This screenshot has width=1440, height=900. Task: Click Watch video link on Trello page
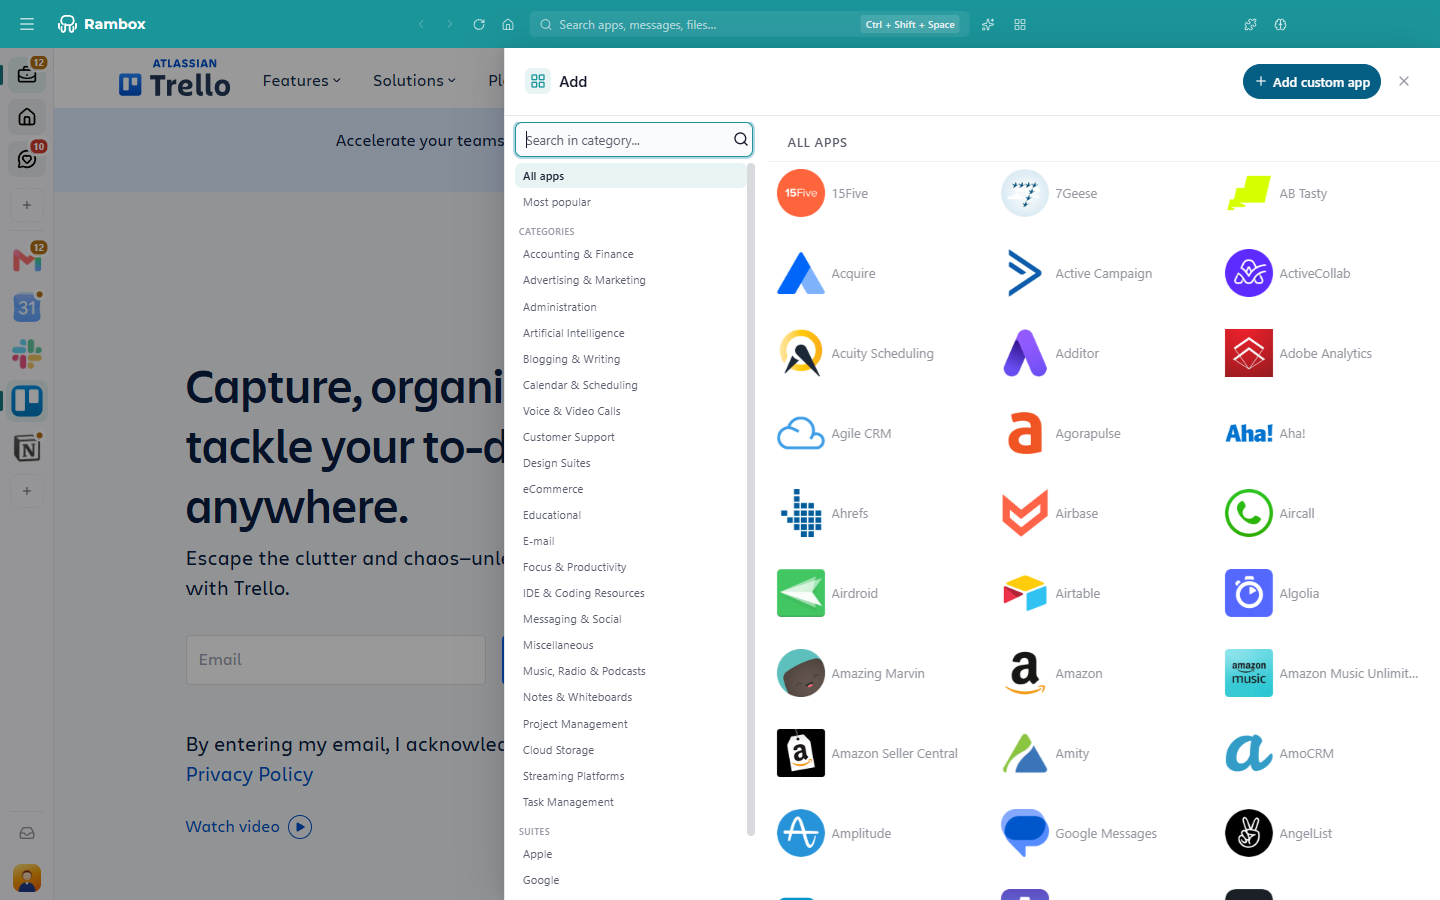point(248,826)
